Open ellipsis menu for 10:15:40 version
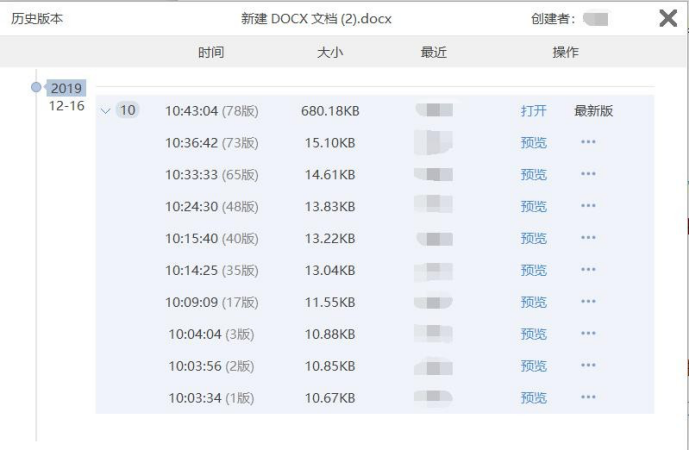 tap(588, 239)
